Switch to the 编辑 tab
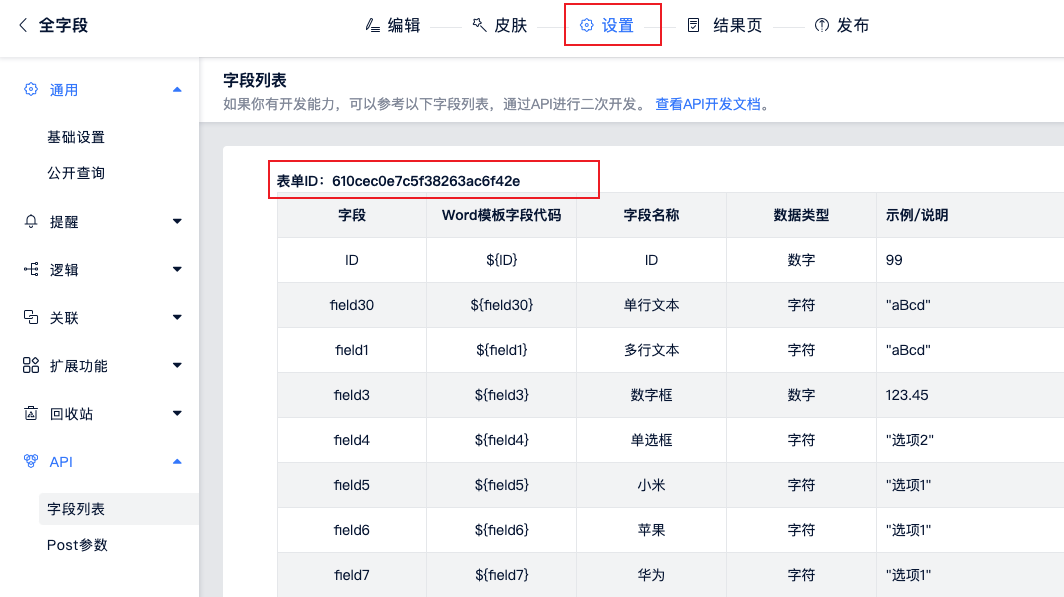The height and width of the screenshot is (597, 1064). [x=393, y=25]
